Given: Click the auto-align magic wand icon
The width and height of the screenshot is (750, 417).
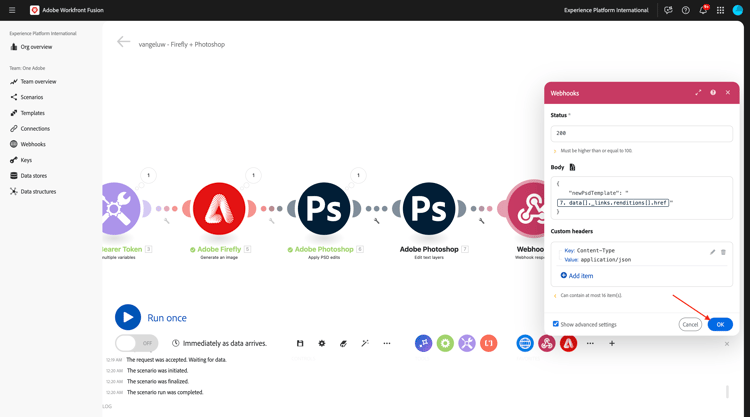Looking at the screenshot, I should (x=365, y=343).
